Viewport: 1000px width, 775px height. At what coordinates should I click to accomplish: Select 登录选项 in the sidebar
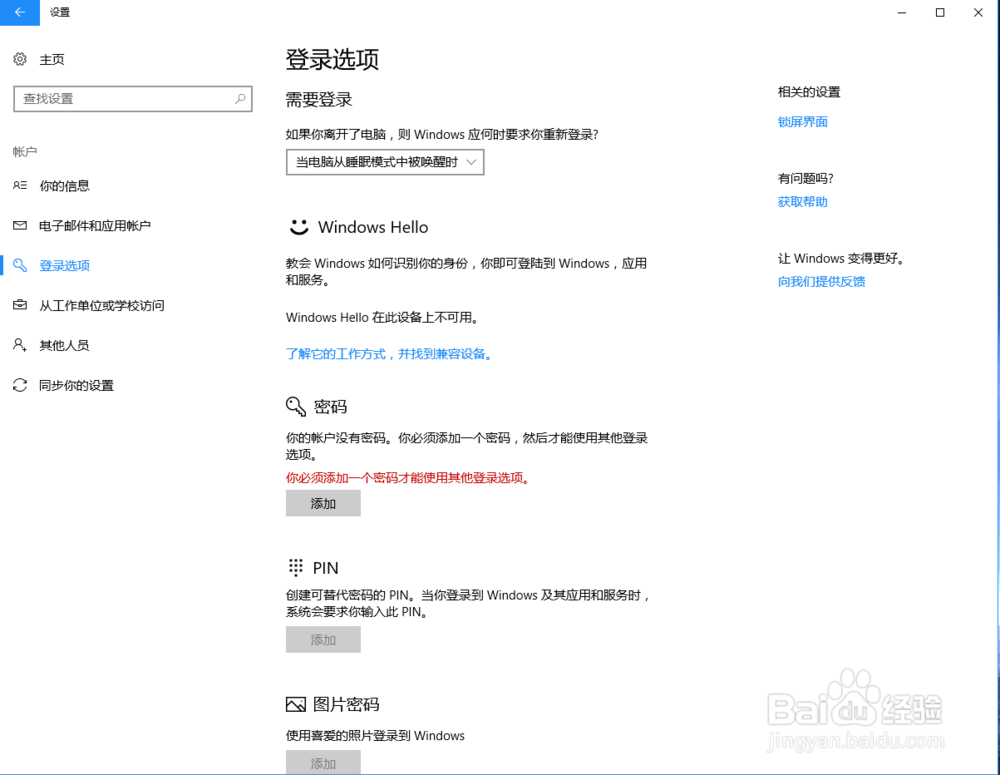tap(64, 265)
